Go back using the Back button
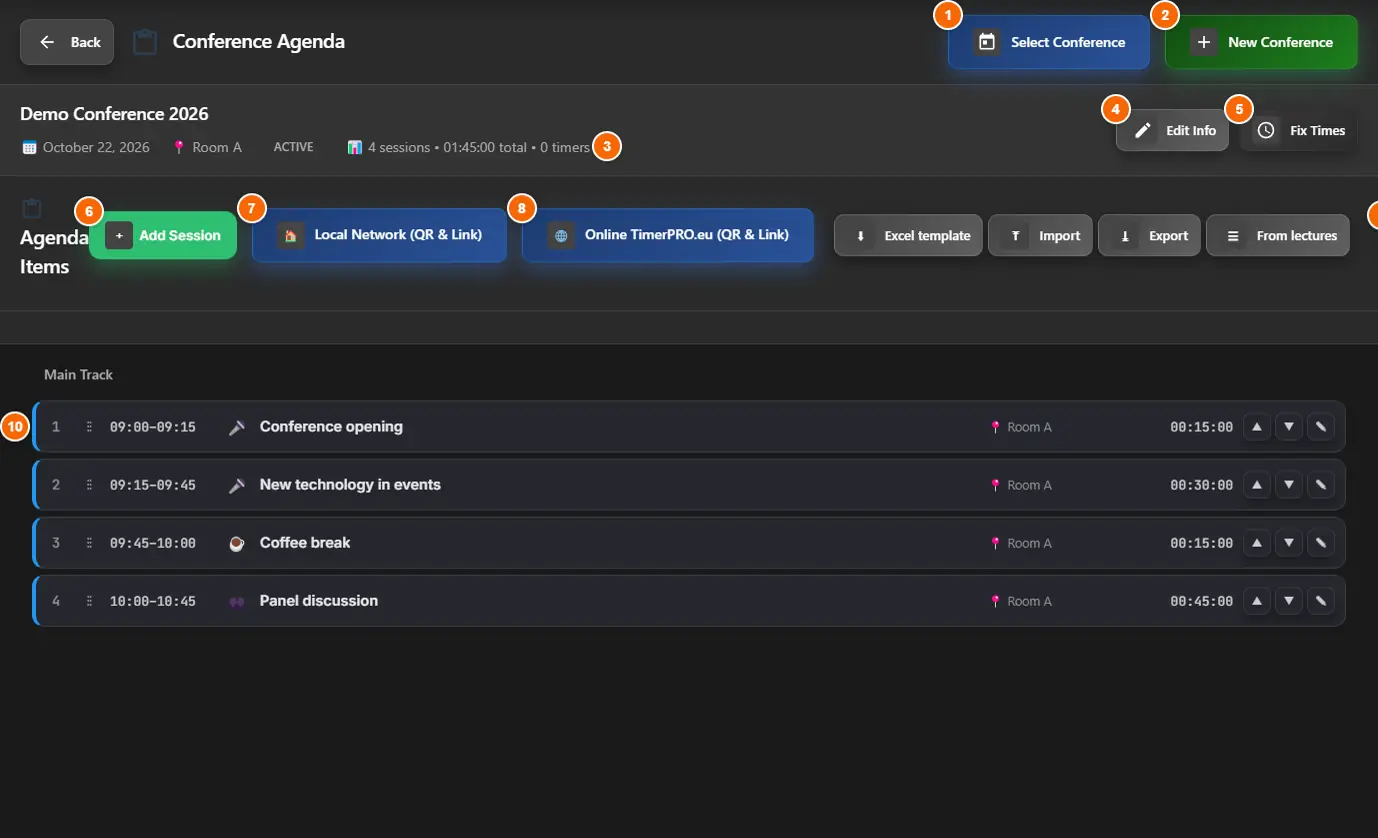 (x=67, y=42)
